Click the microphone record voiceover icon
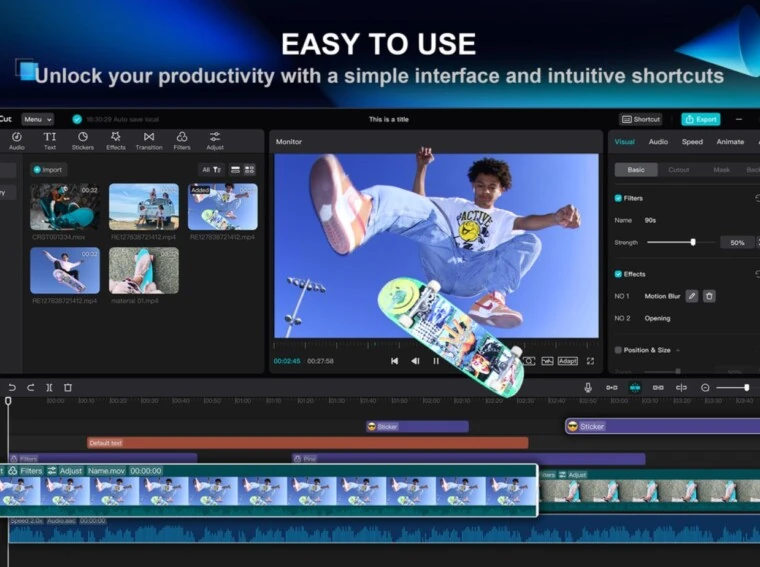 click(588, 387)
